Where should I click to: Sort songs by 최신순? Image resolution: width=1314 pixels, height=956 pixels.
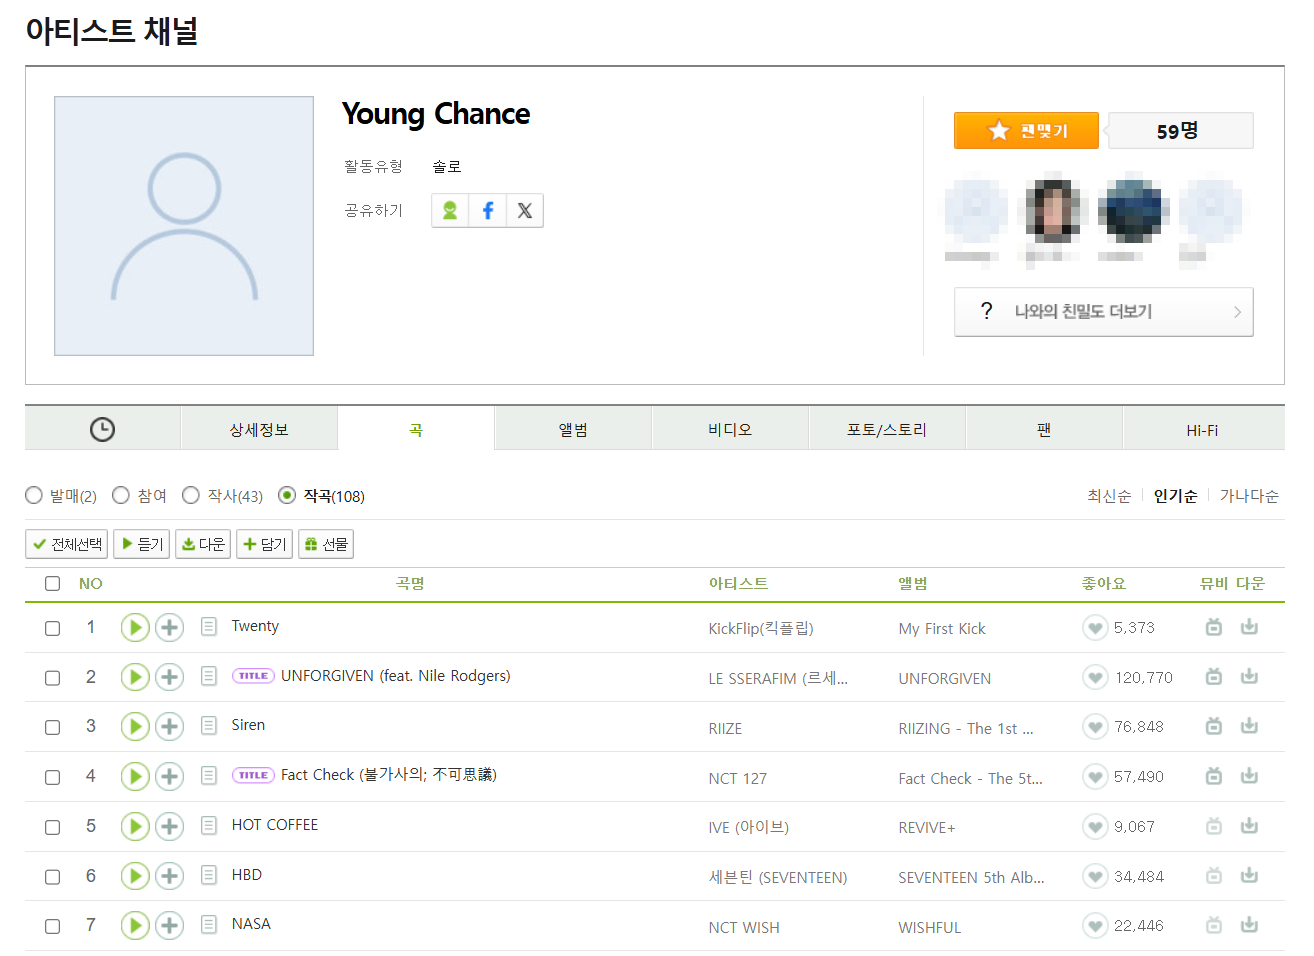[x=1109, y=496]
